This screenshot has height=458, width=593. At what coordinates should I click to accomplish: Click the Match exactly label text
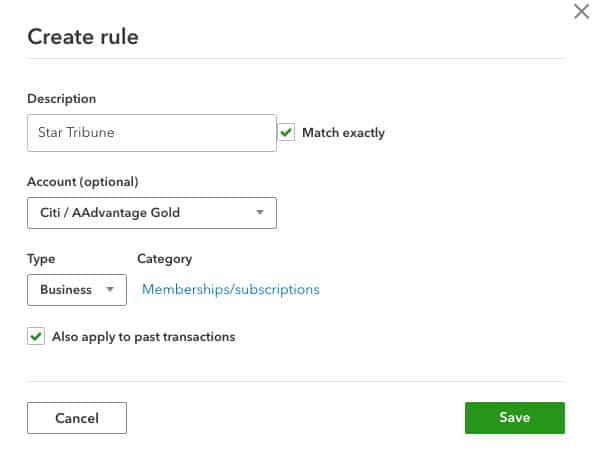[x=343, y=133]
